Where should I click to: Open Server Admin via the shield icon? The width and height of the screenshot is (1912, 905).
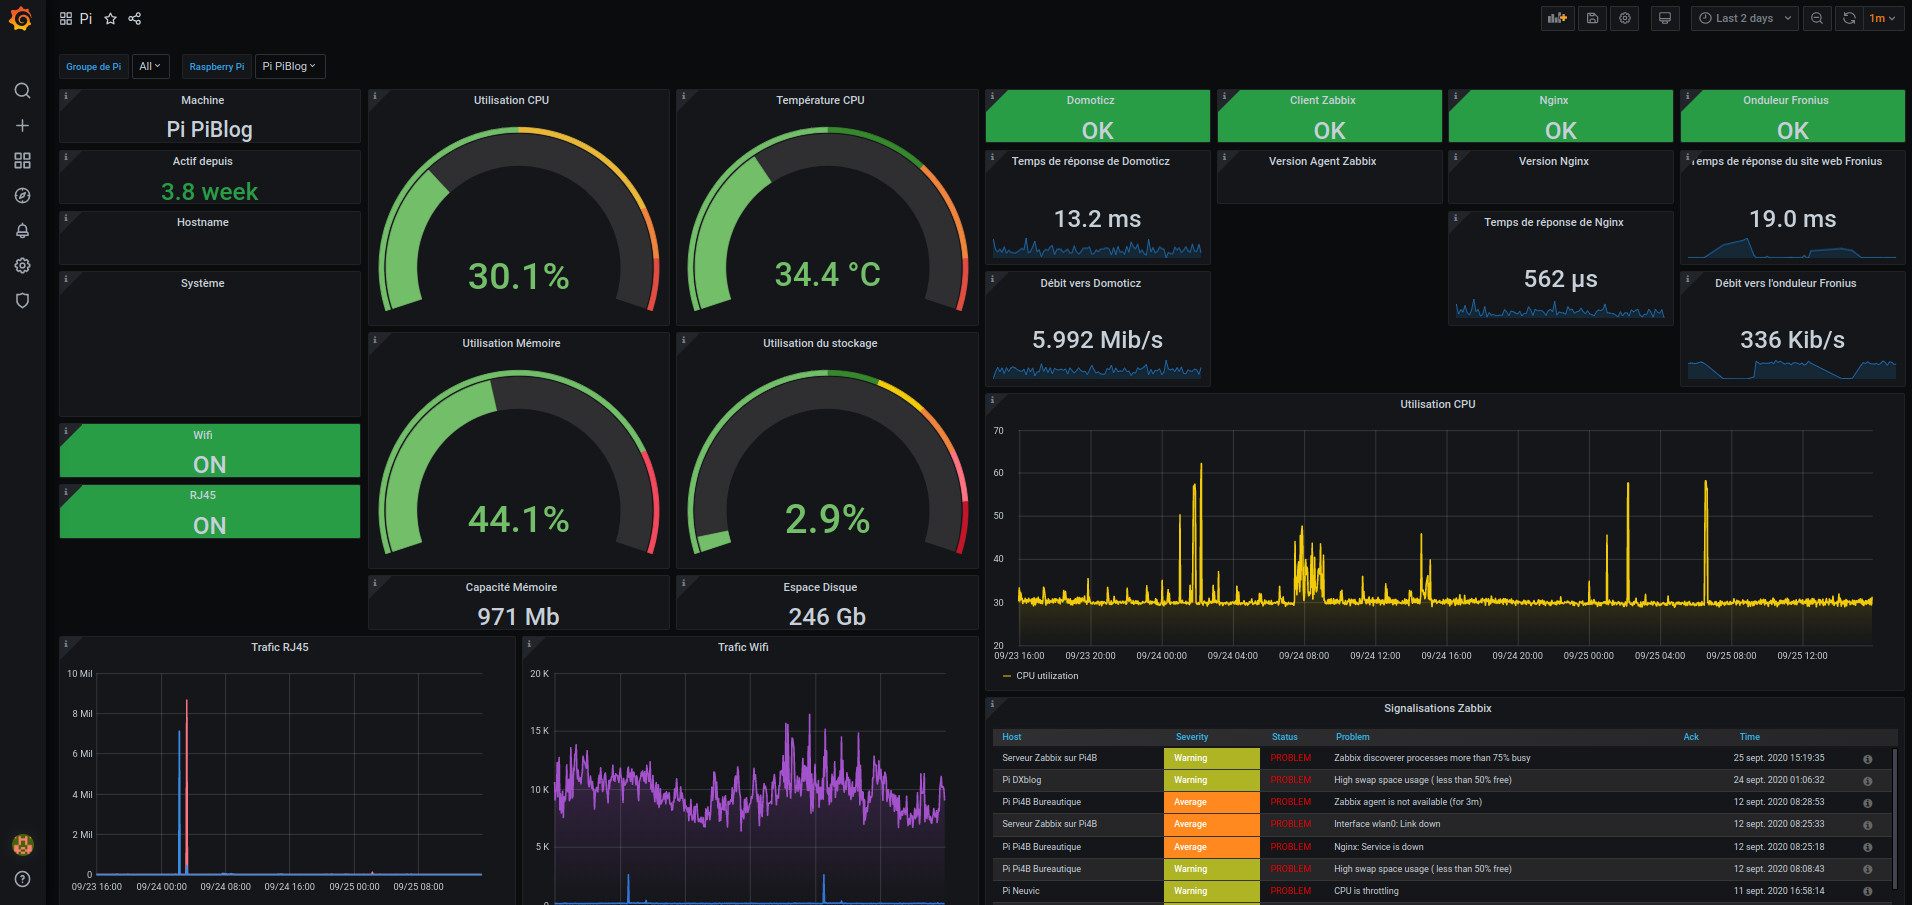pos(22,300)
